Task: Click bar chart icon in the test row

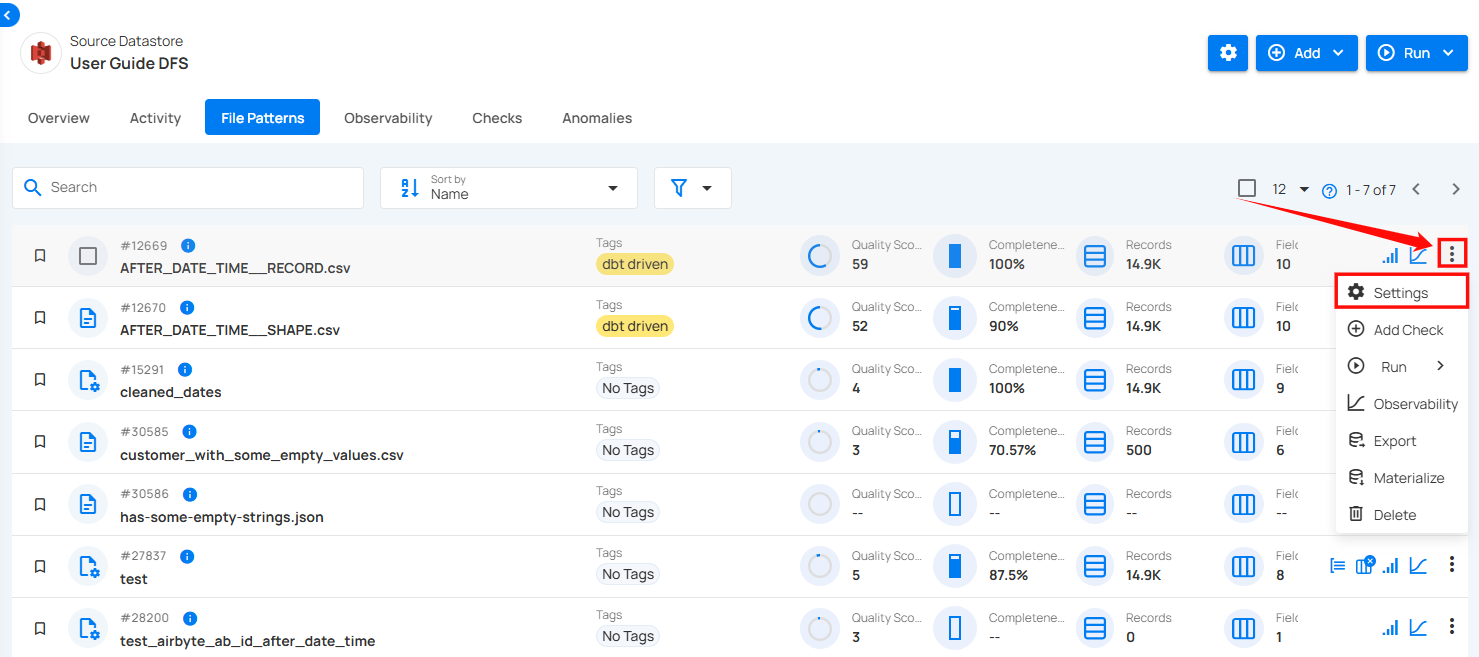Action: click(x=1390, y=566)
